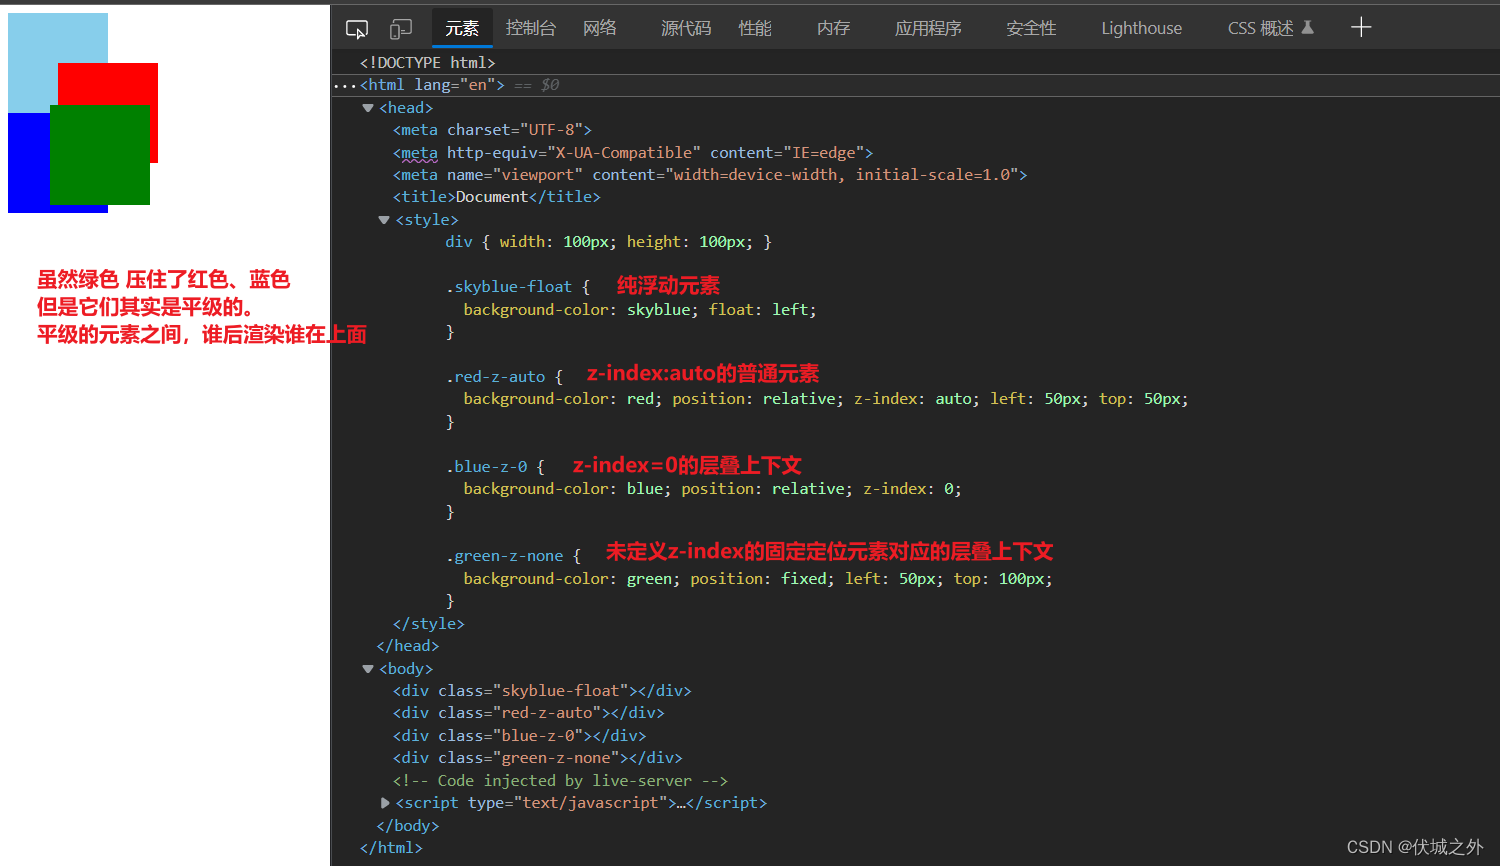Add a new DevTools tab with plus icon
Viewport: 1500px width, 866px height.
[1361, 27]
